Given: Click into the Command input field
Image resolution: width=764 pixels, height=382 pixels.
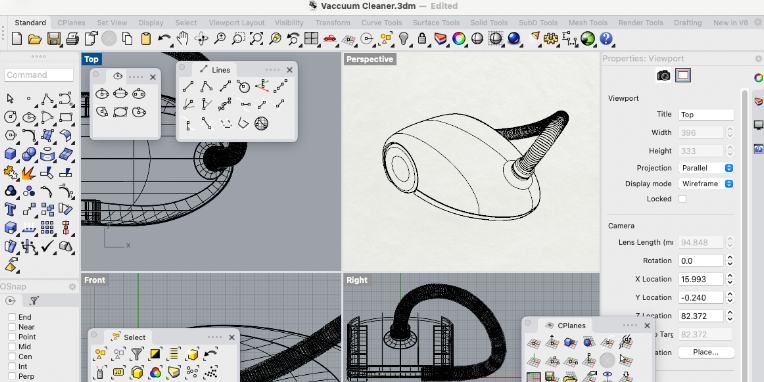Looking at the screenshot, I should (x=39, y=75).
